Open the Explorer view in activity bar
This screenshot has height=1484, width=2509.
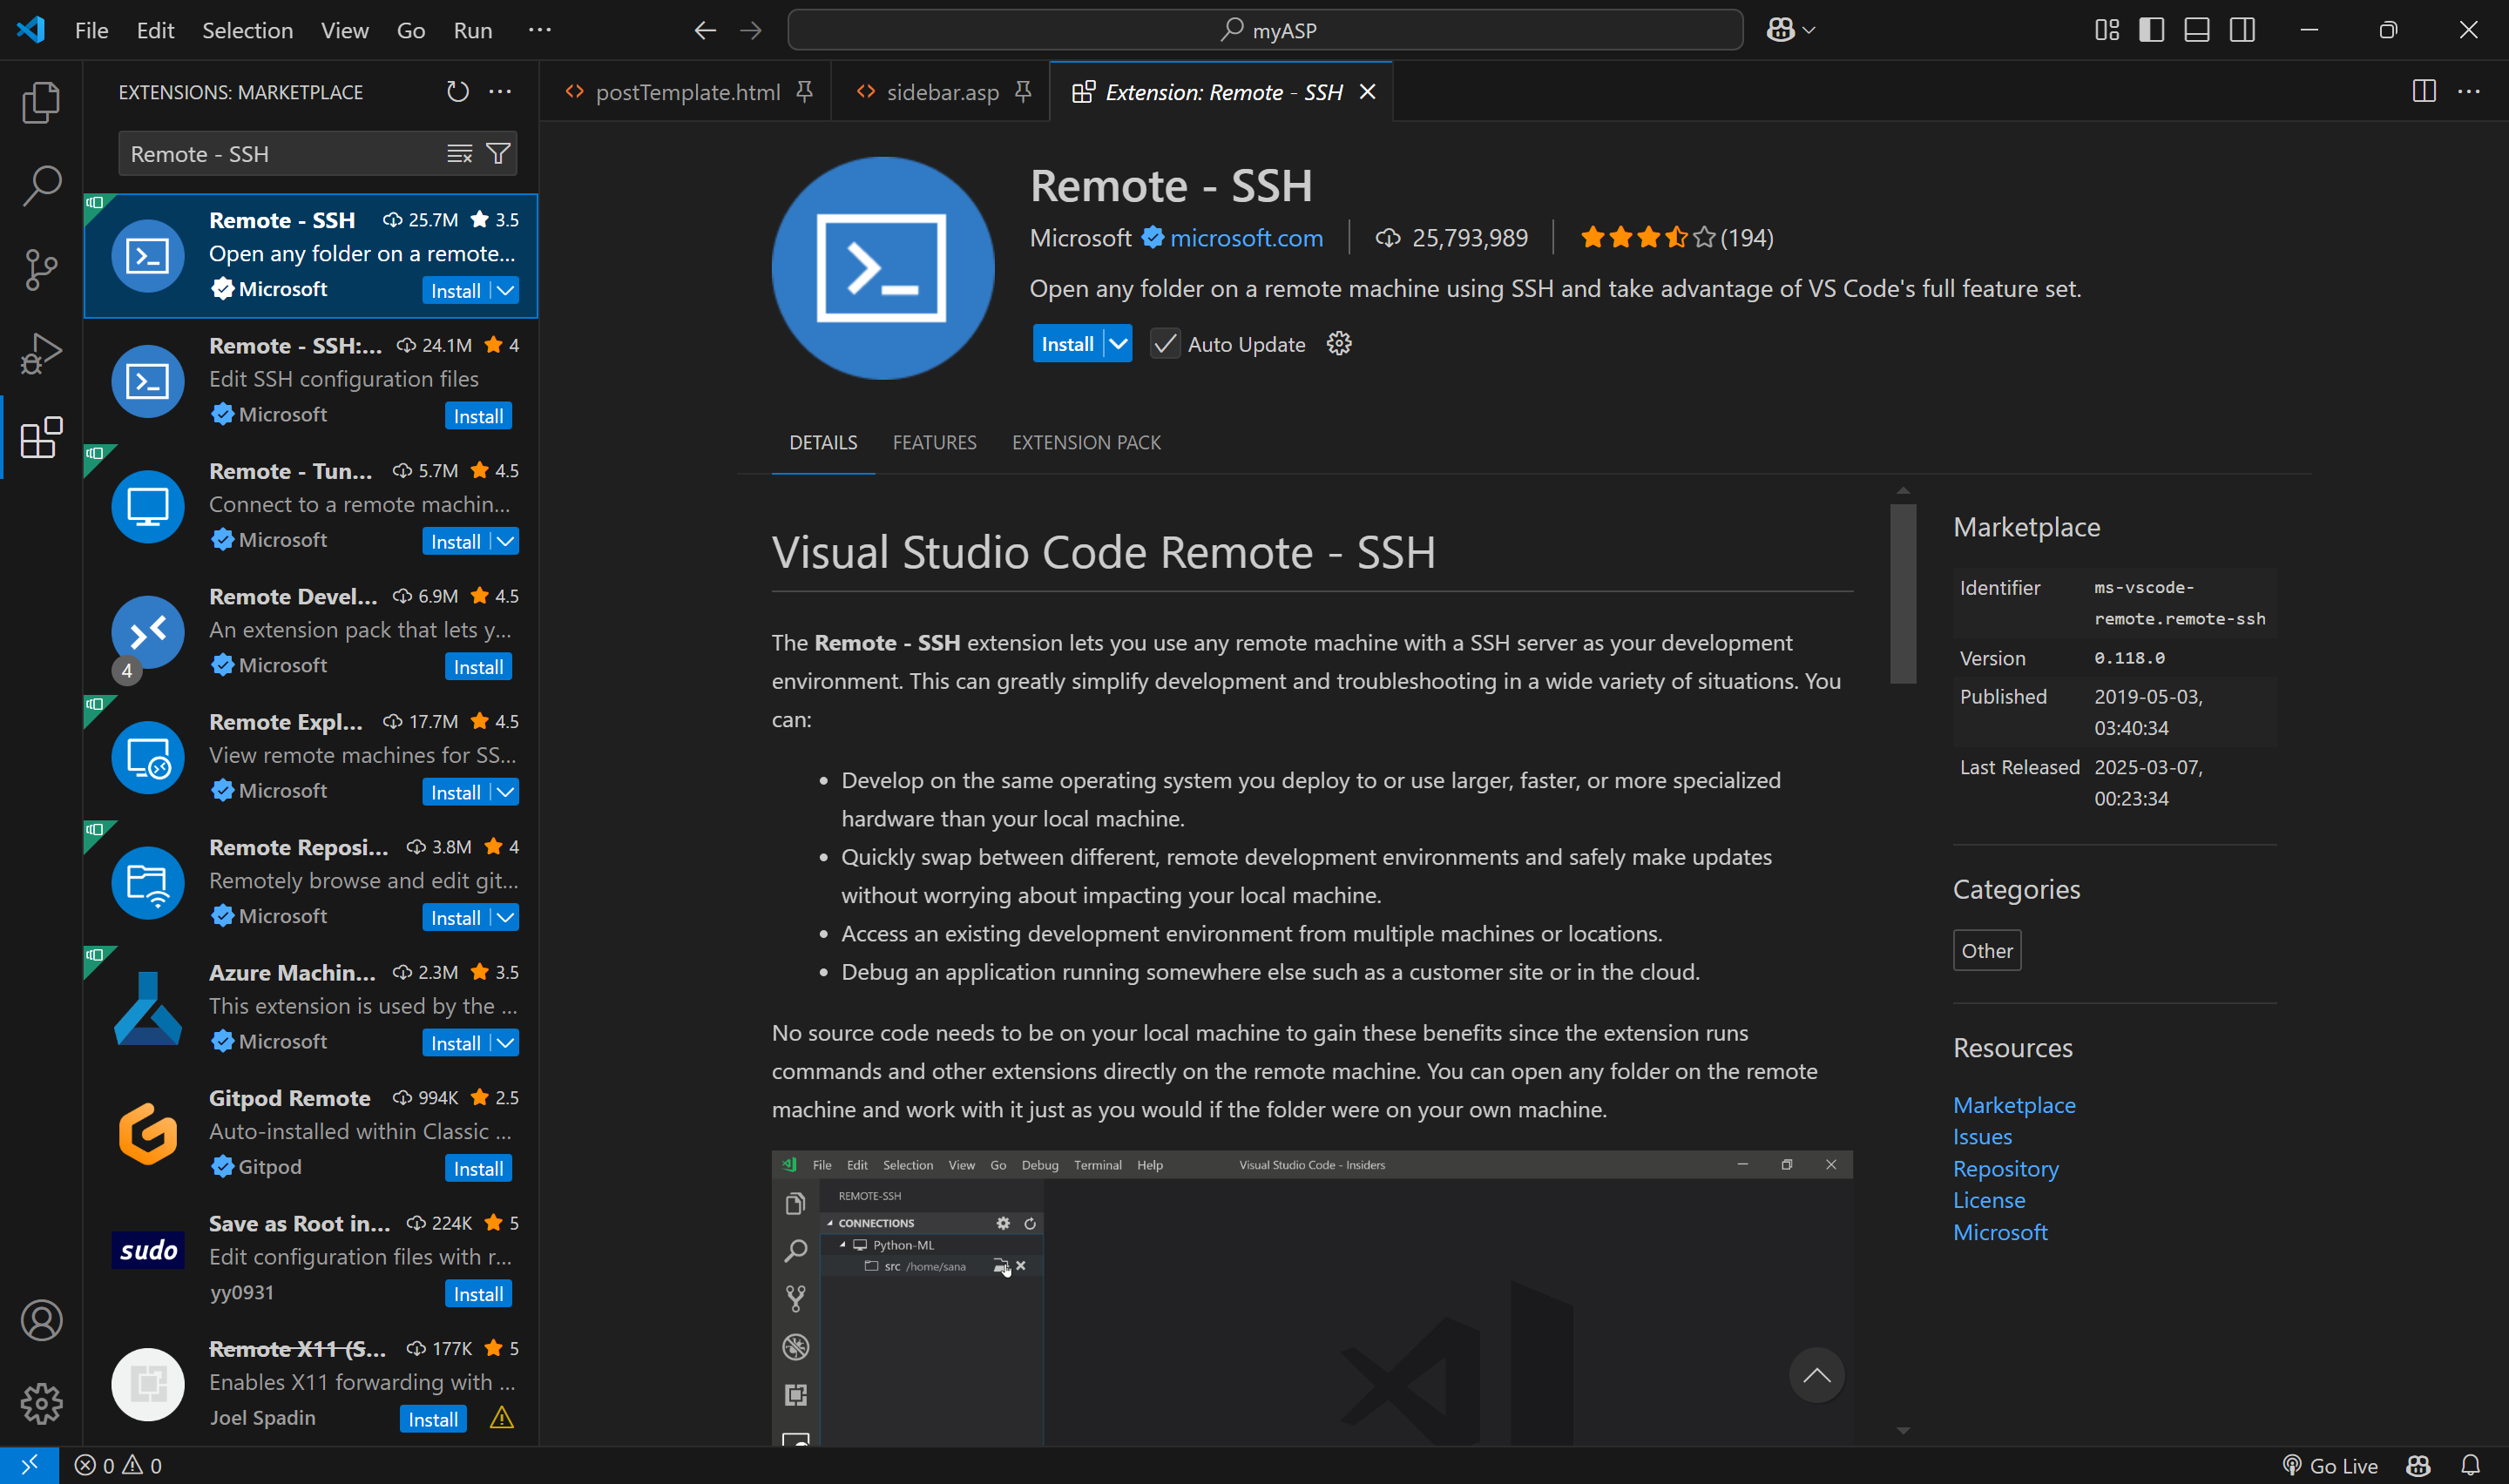[x=41, y=102]
